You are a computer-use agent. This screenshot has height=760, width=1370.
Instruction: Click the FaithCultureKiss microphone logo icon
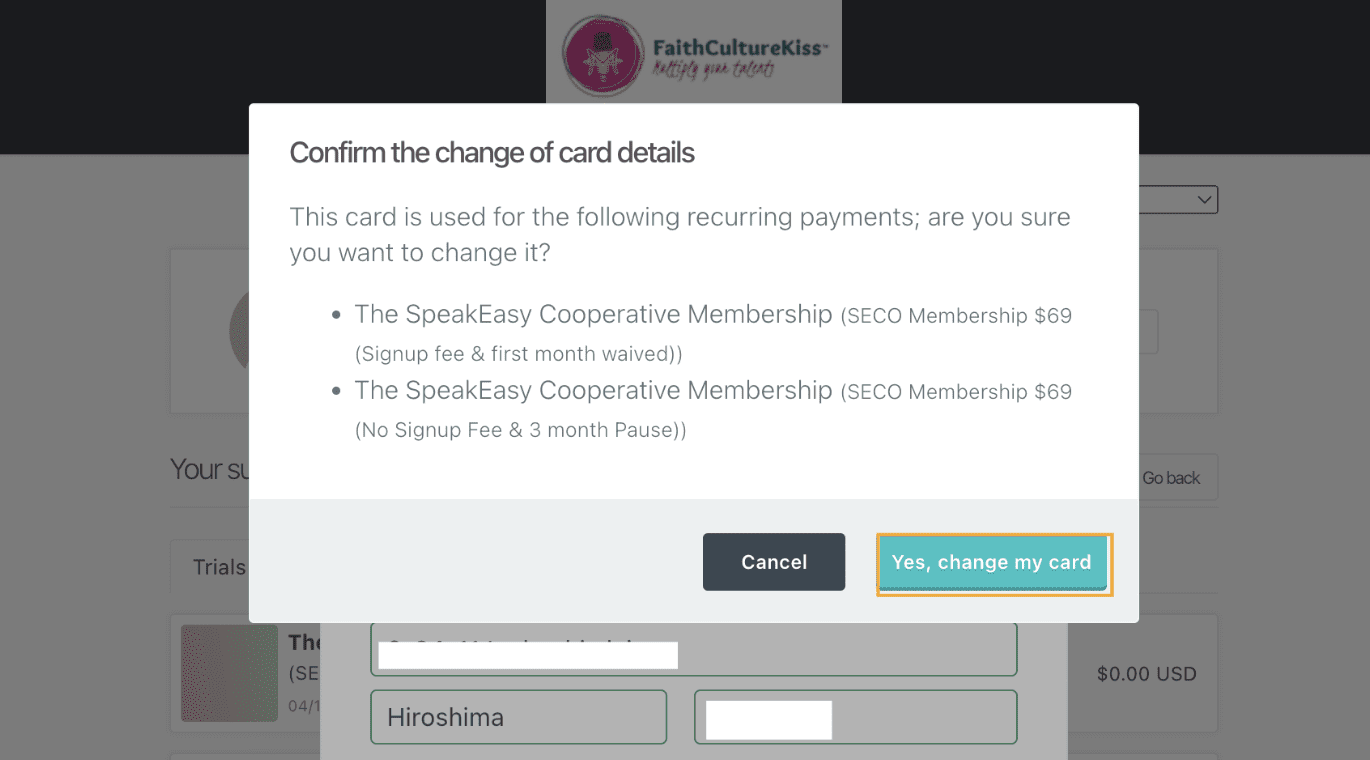point(602,56)
